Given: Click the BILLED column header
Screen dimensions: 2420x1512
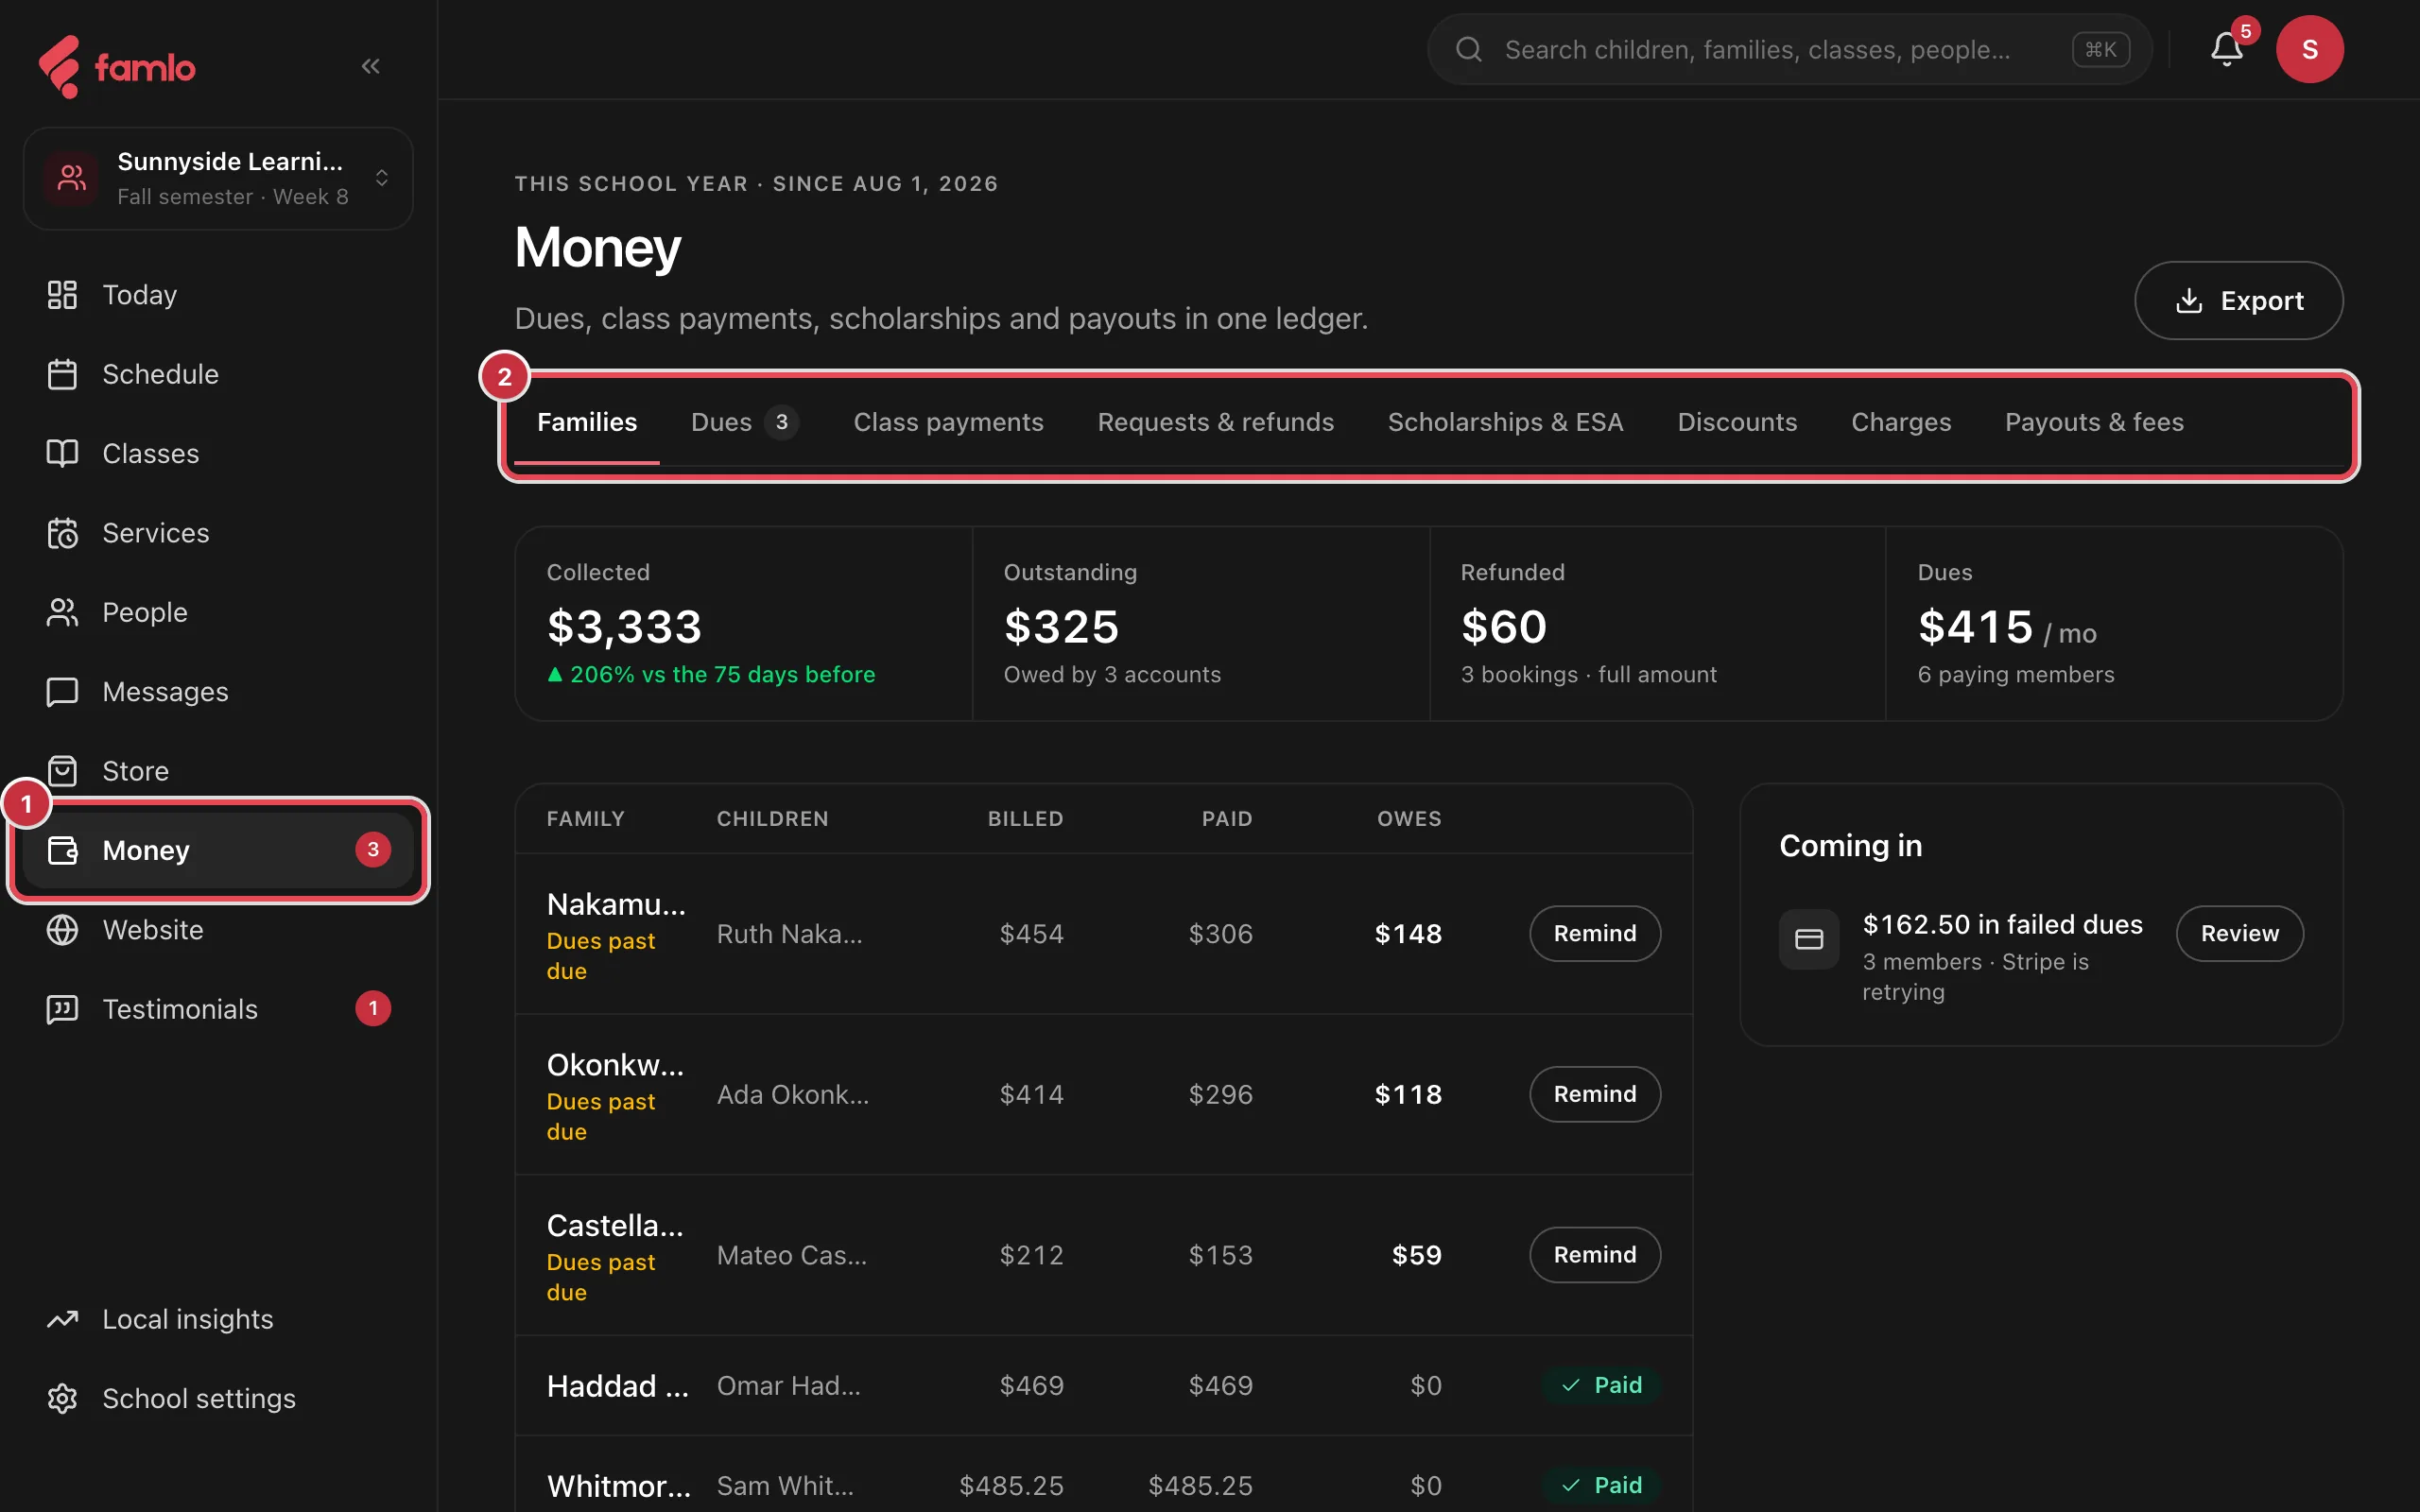Looking at the screenshot, I should [1025, 819].
